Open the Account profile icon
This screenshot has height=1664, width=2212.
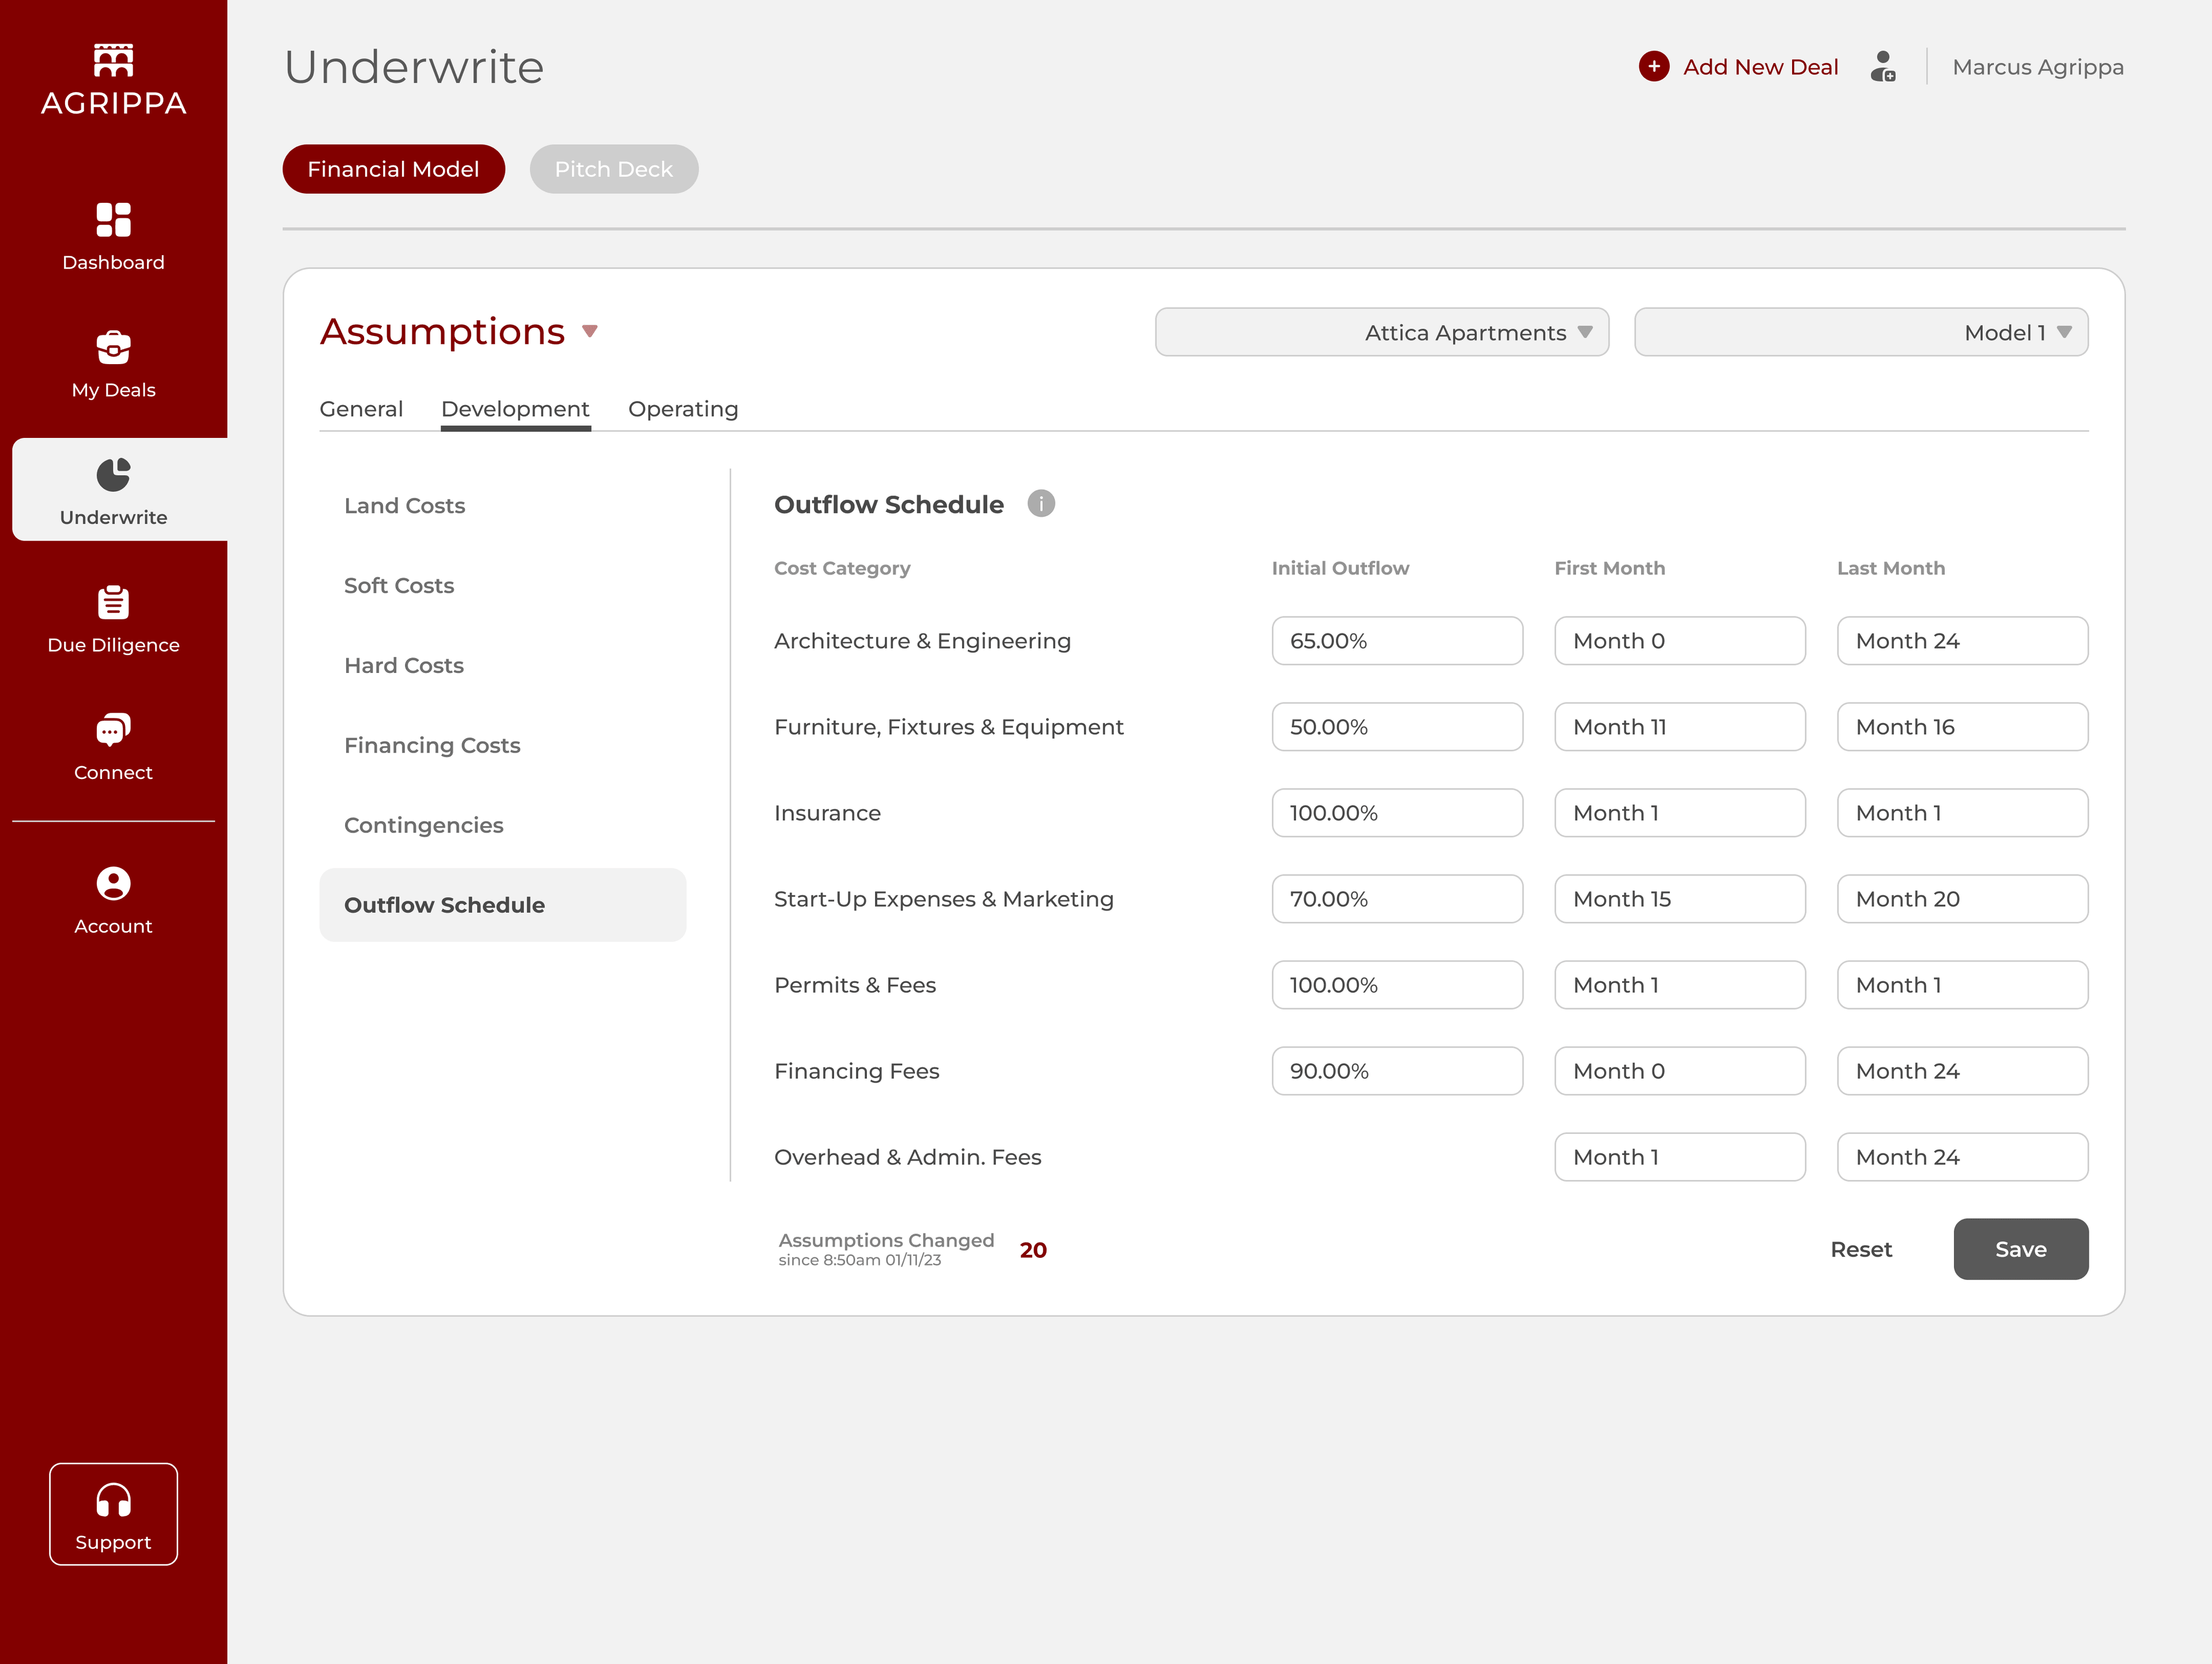113,884
